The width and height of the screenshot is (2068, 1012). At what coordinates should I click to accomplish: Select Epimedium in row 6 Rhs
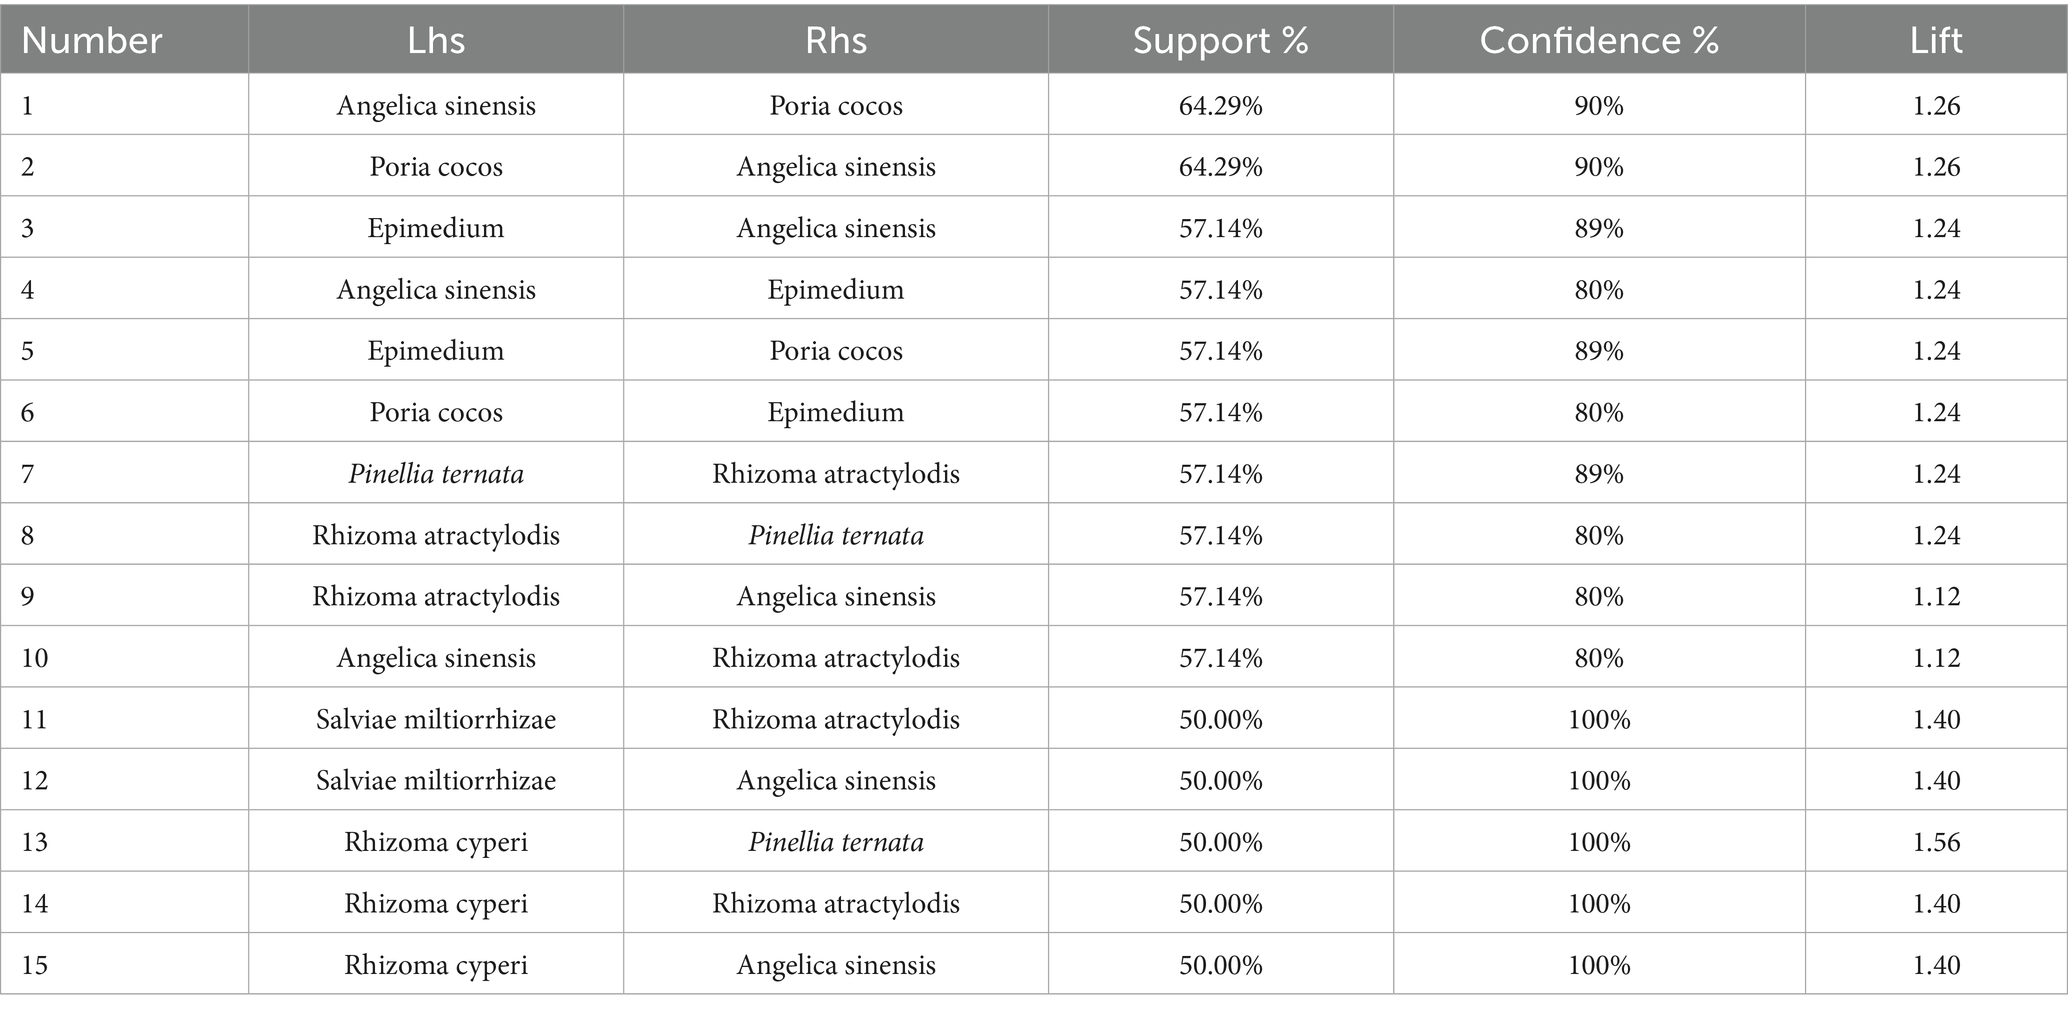[x=836, y=413]
